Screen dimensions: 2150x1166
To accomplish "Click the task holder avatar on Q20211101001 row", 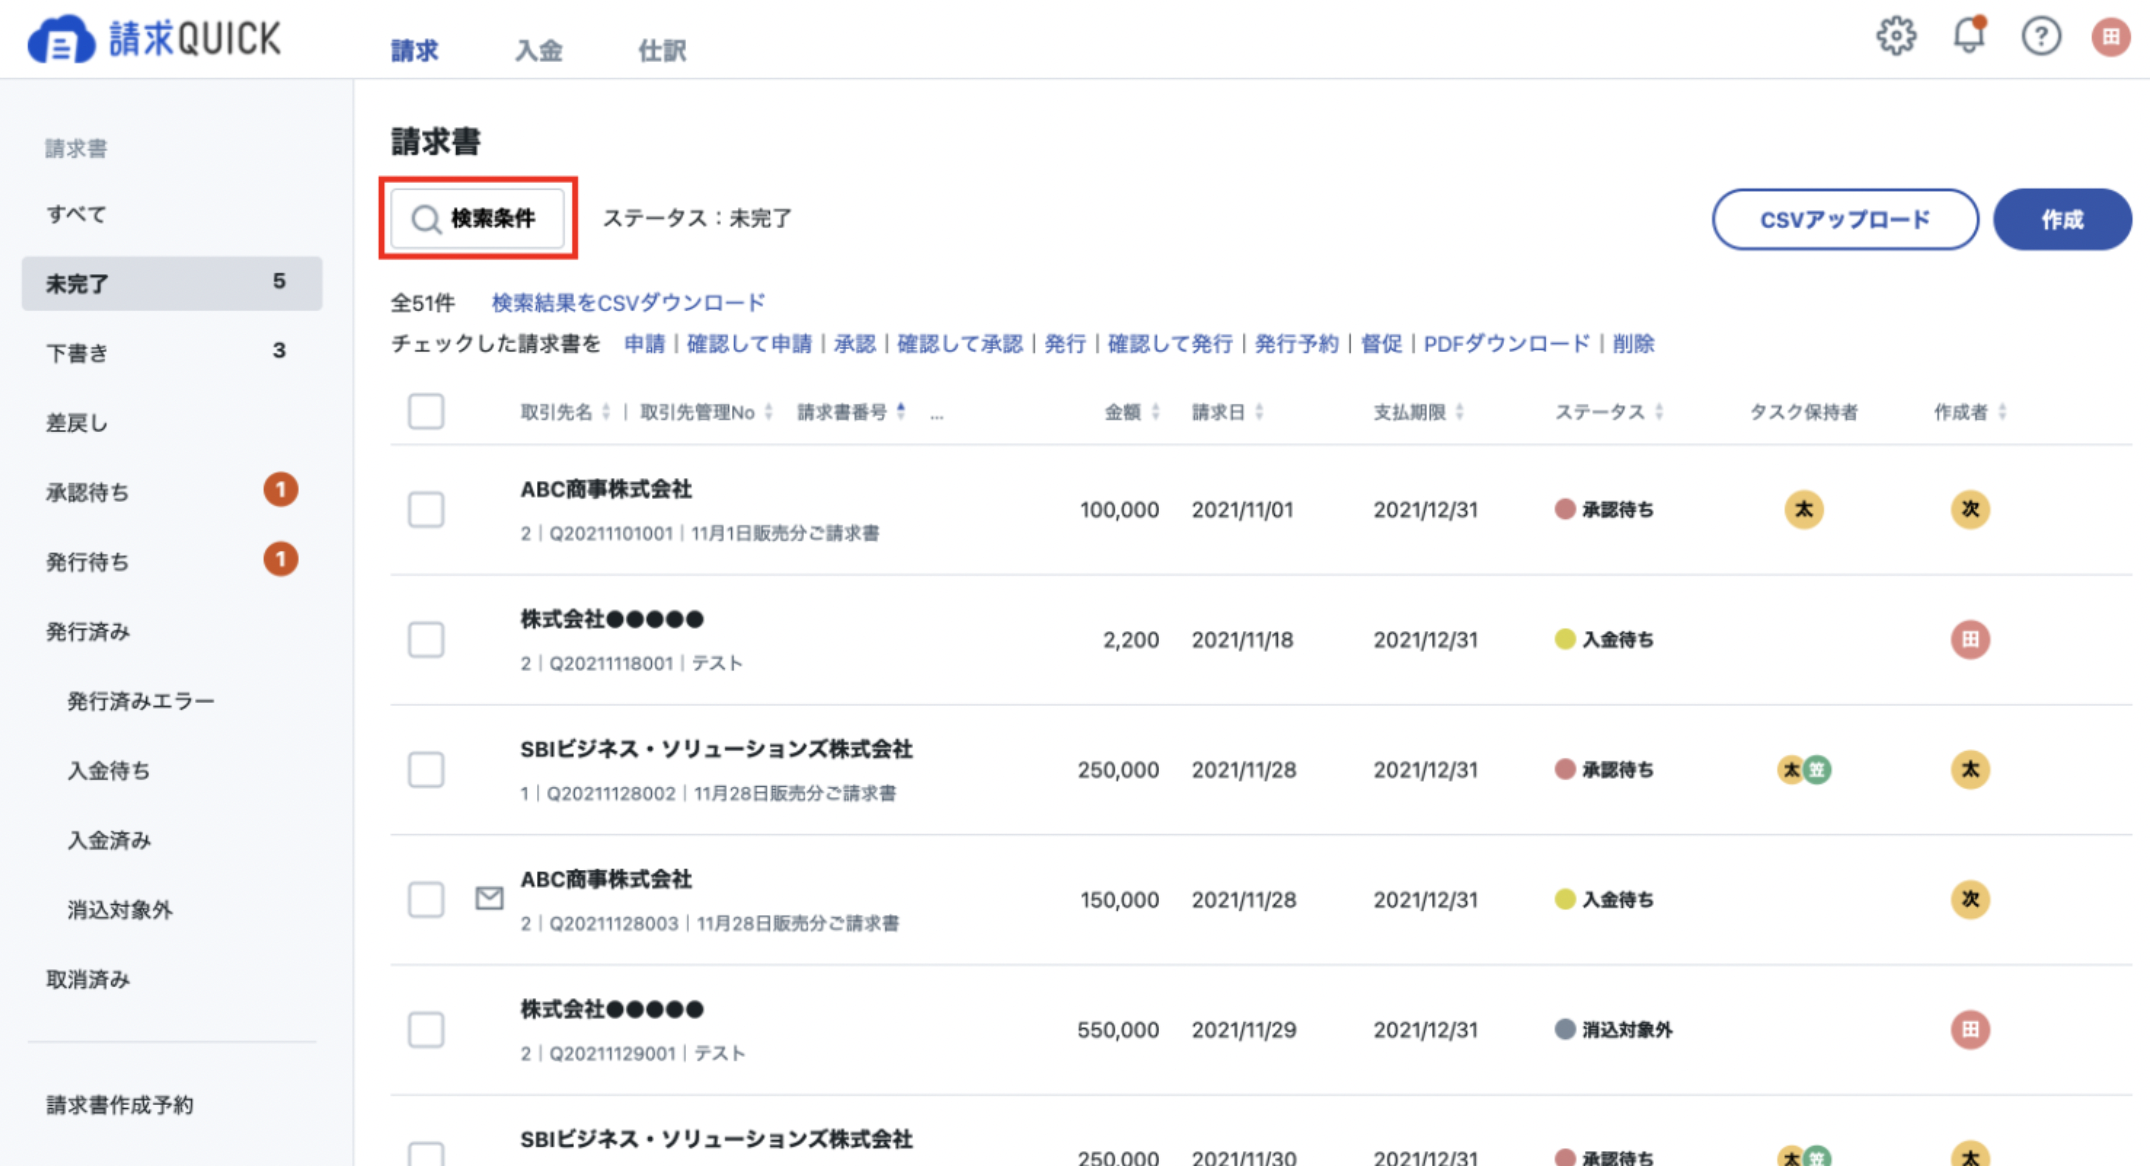I will click(1803, 509).
